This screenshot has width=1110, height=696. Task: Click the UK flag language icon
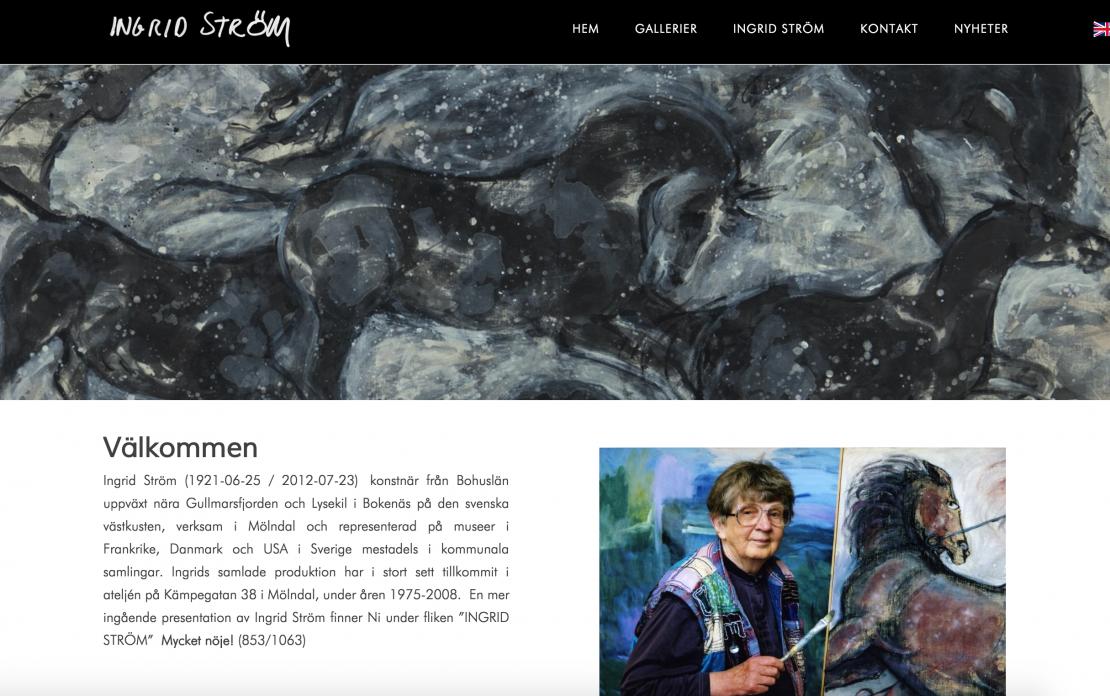click(x=1102, y=29)
